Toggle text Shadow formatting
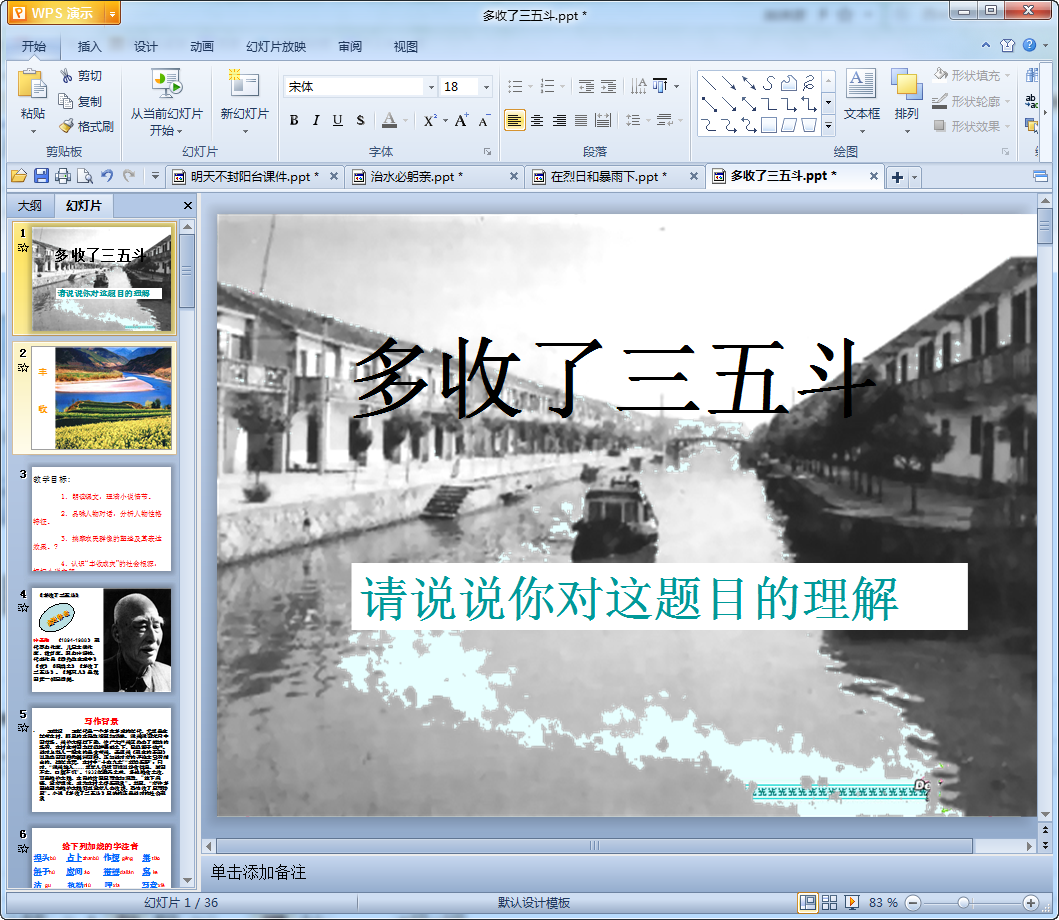This screenshot has width=1059, height=920. pyautogui.click(x=360, y=120)
